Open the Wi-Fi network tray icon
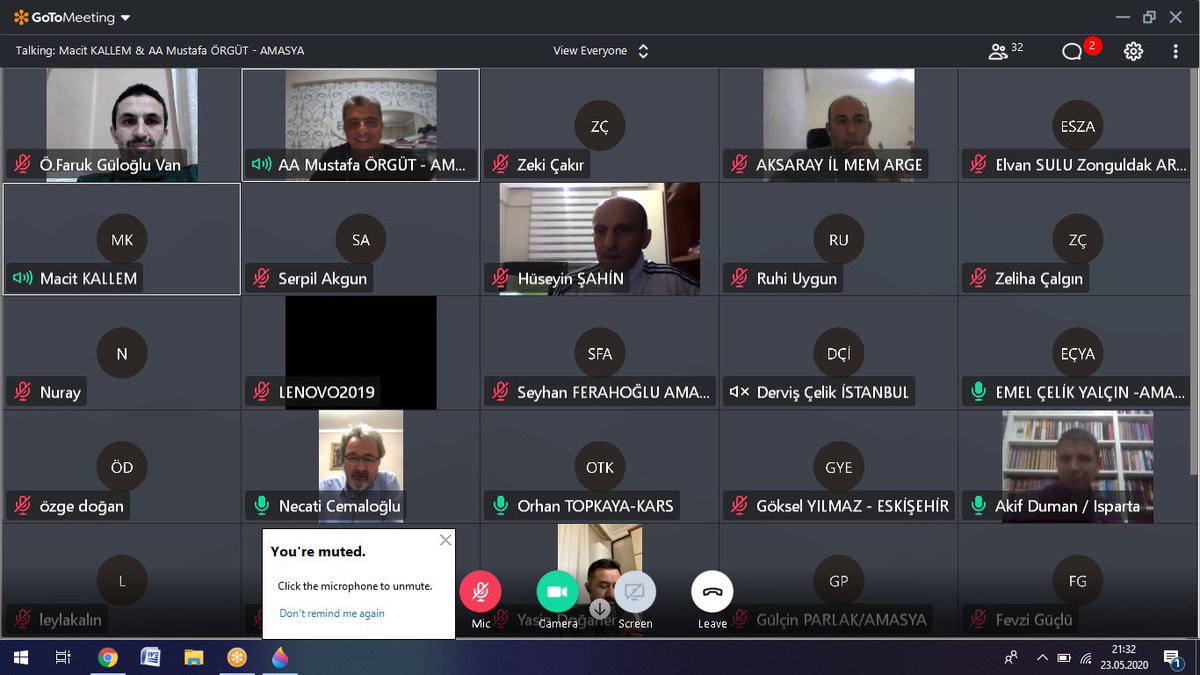The image size is (1200, 675). click(x=1086, y=658)
